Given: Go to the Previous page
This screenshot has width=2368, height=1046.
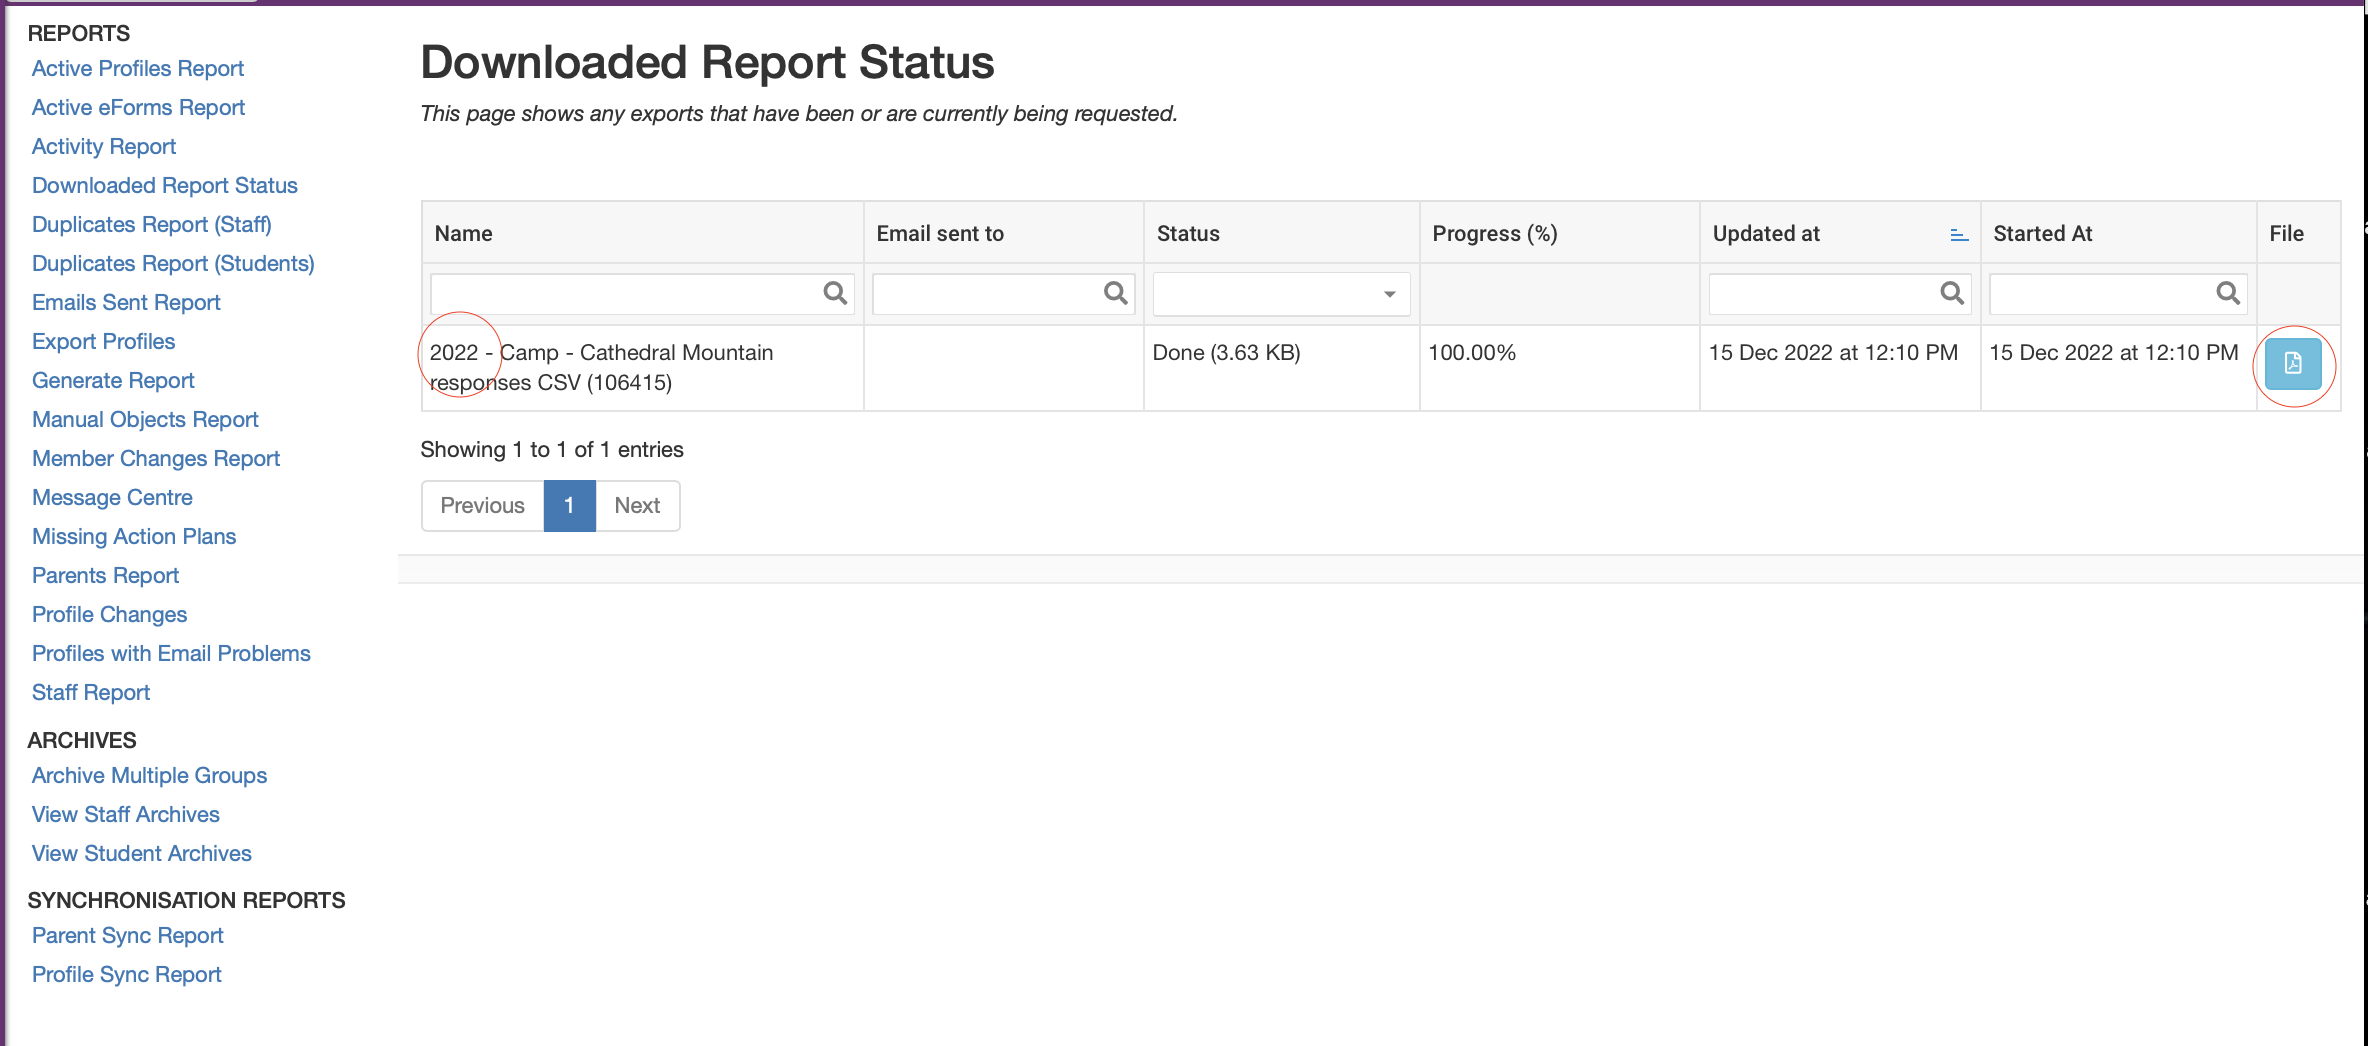Looking at the screenshot, I should [482, 506].
